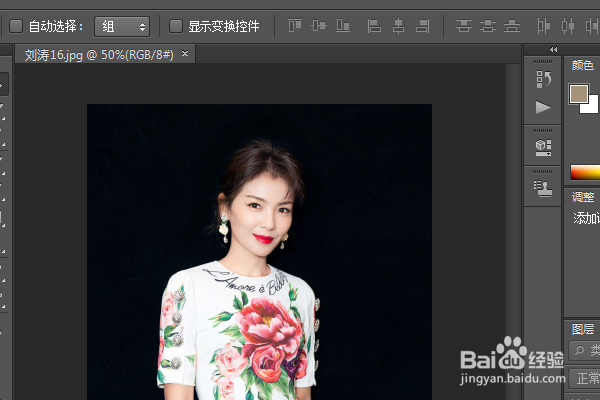Click the white background color swatch
Image resolution: width=600 pixels, height=400 pixels.
[x=592, y=106]
